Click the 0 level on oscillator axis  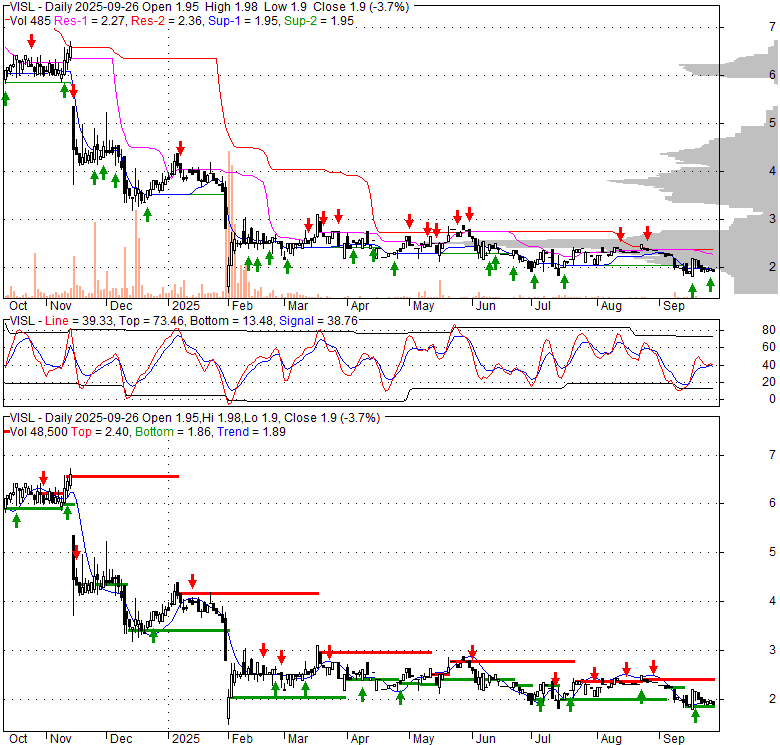[x=772, y=398]
